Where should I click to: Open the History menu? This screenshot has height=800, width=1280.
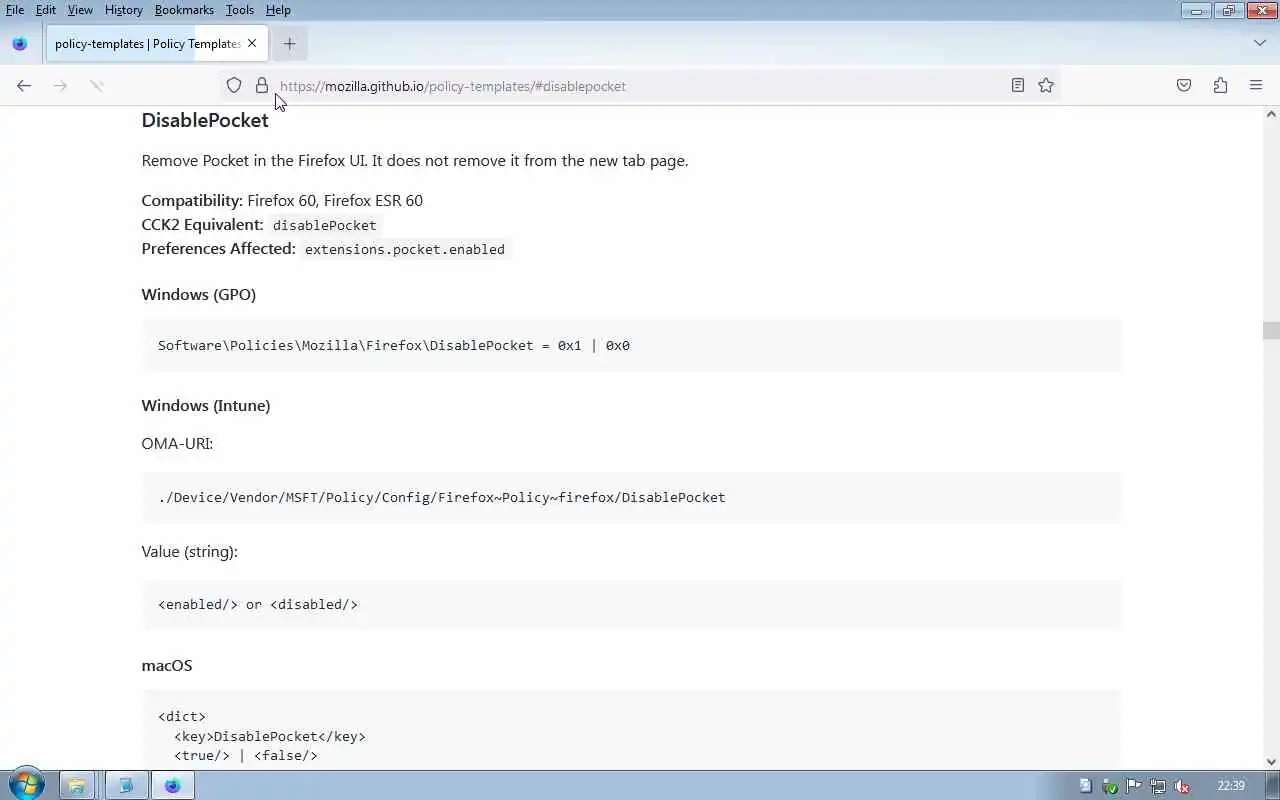pyautogui.click(x=123, y=10)
